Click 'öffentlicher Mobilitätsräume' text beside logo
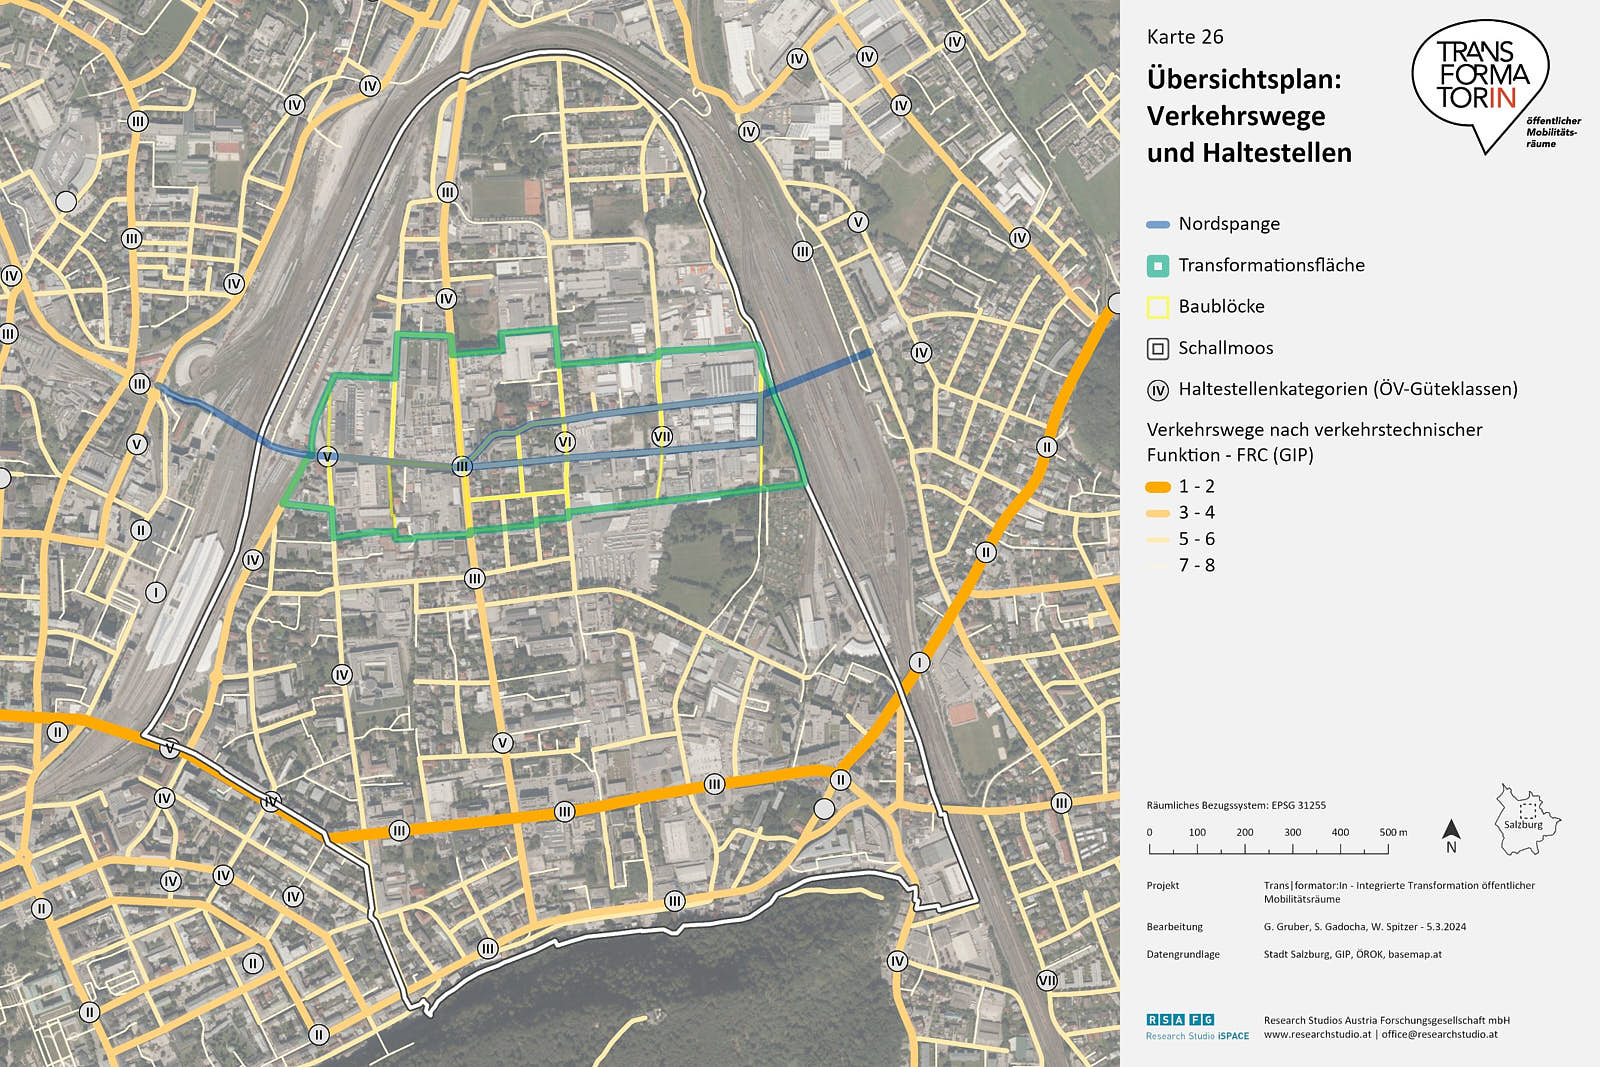The width and height of the screenshot is (1600, 1067). [x=1554, y=132]
